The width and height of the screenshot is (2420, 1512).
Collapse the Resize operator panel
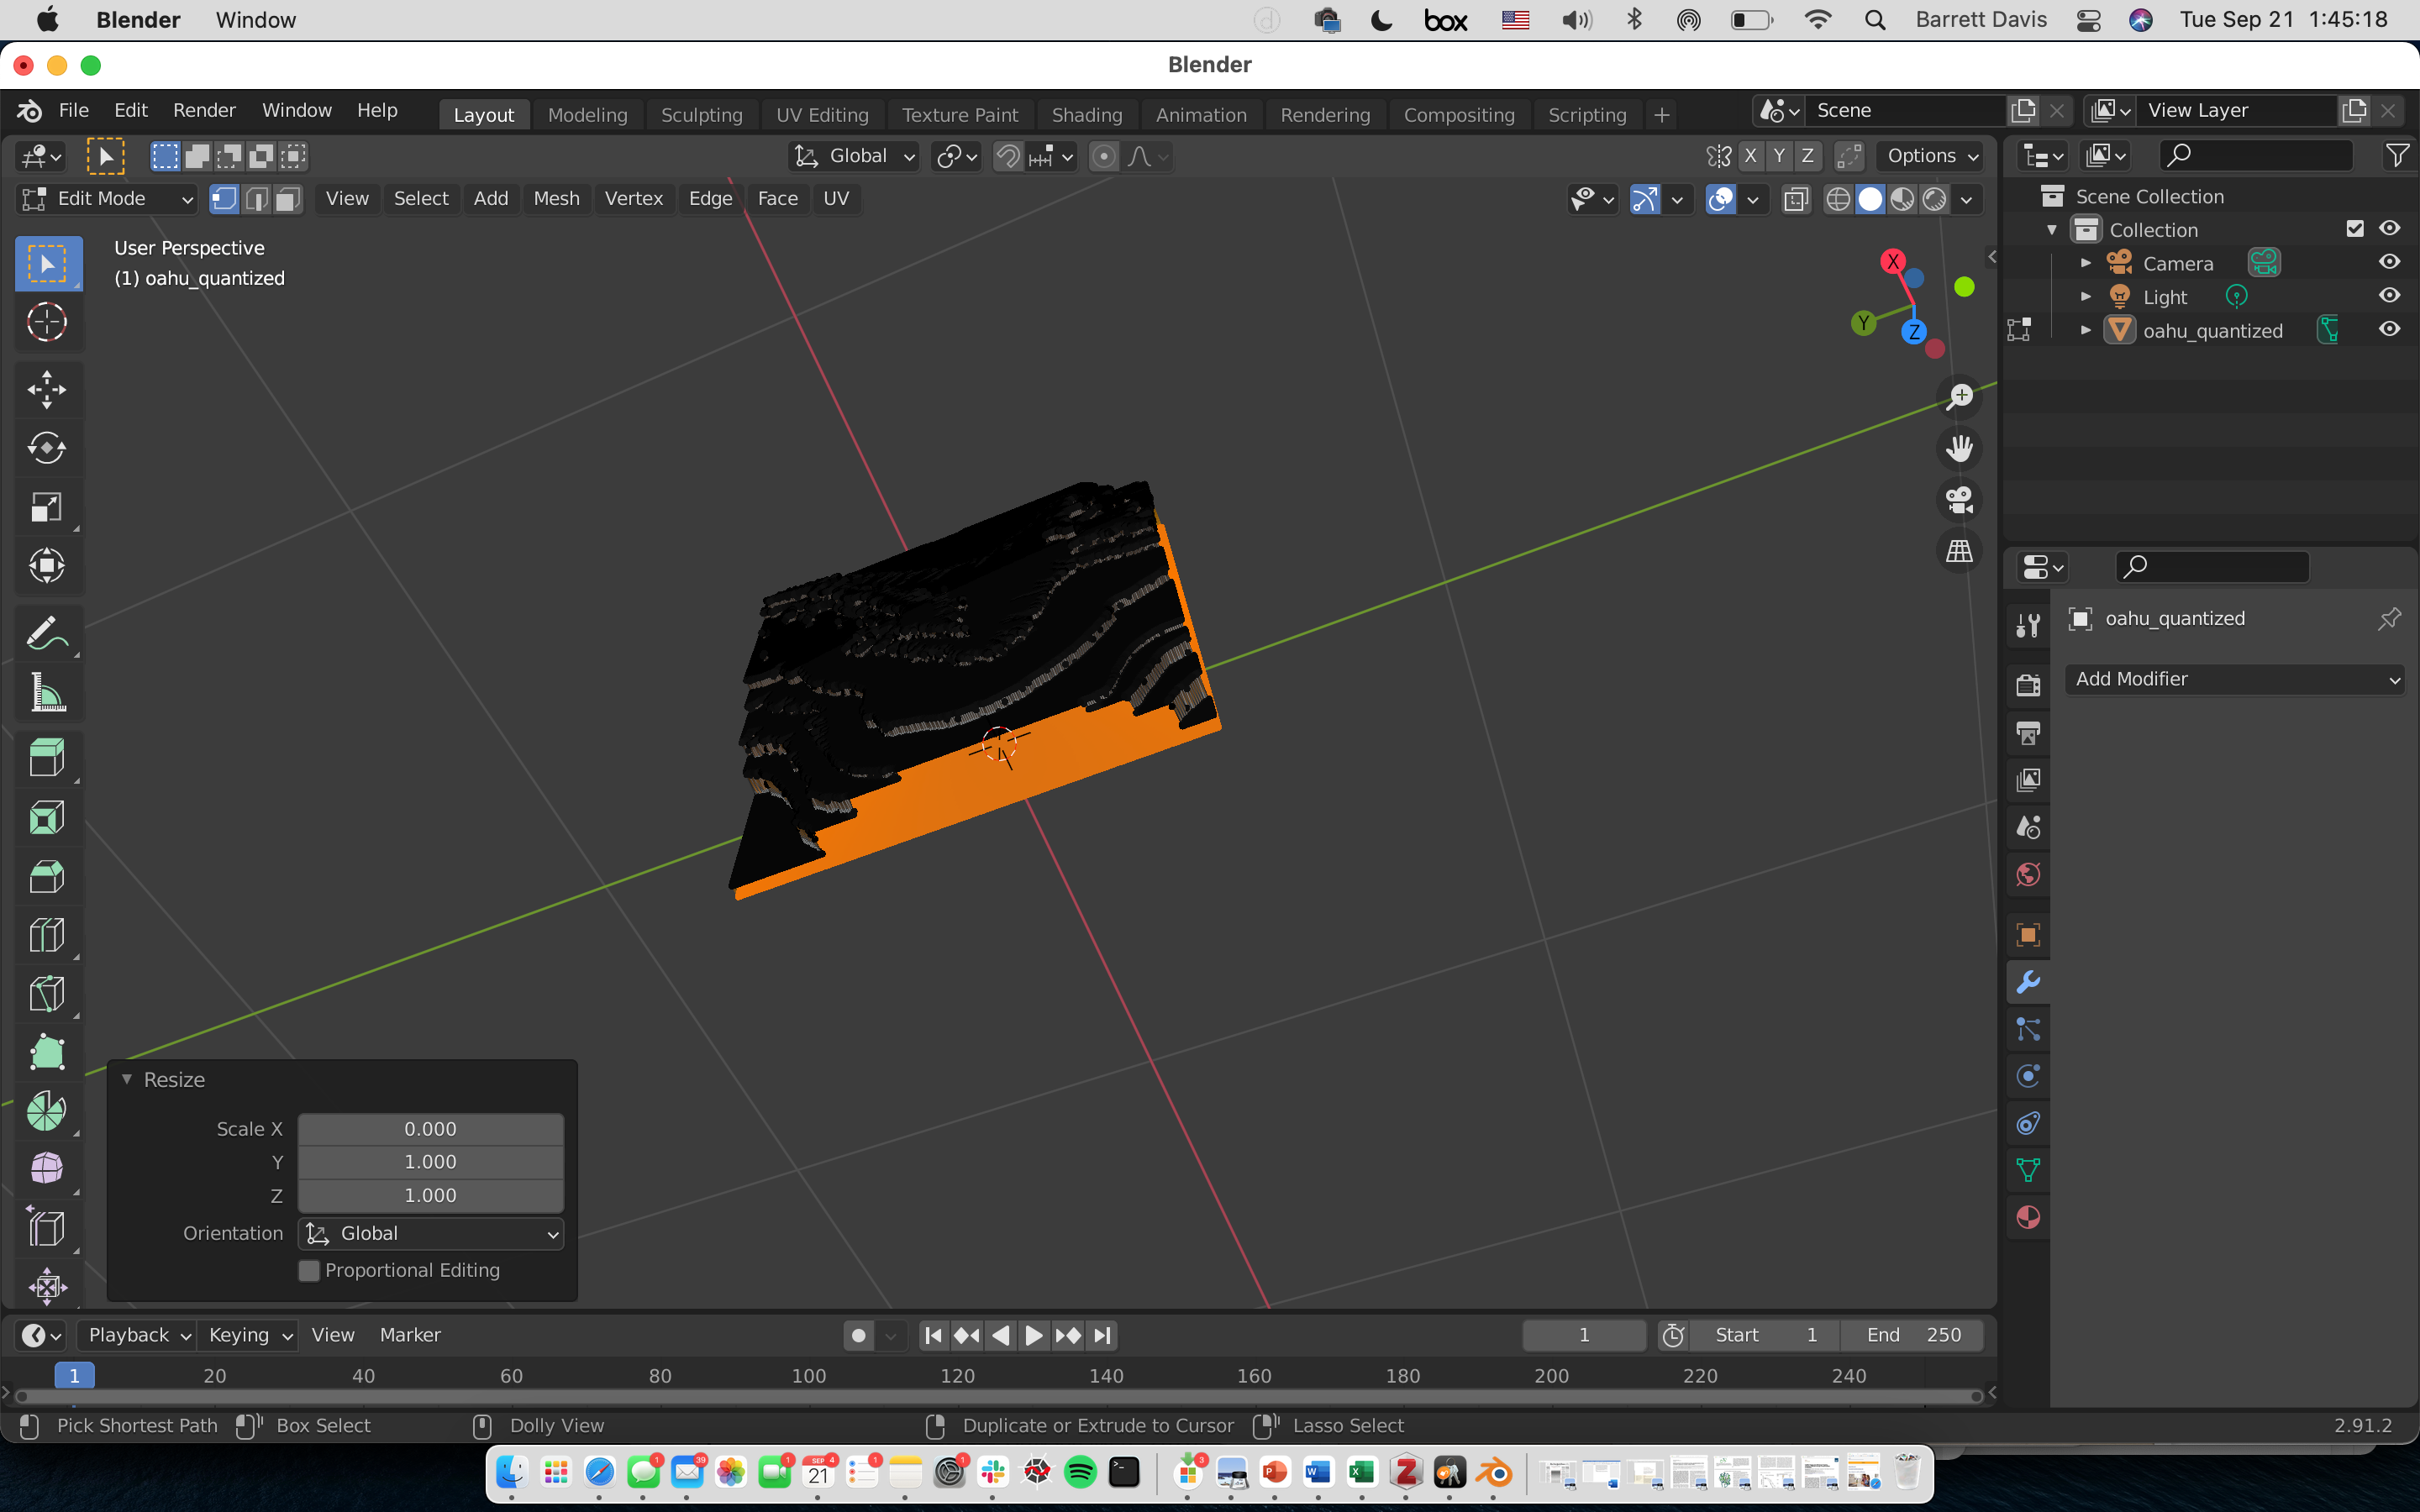point(127,1080)
